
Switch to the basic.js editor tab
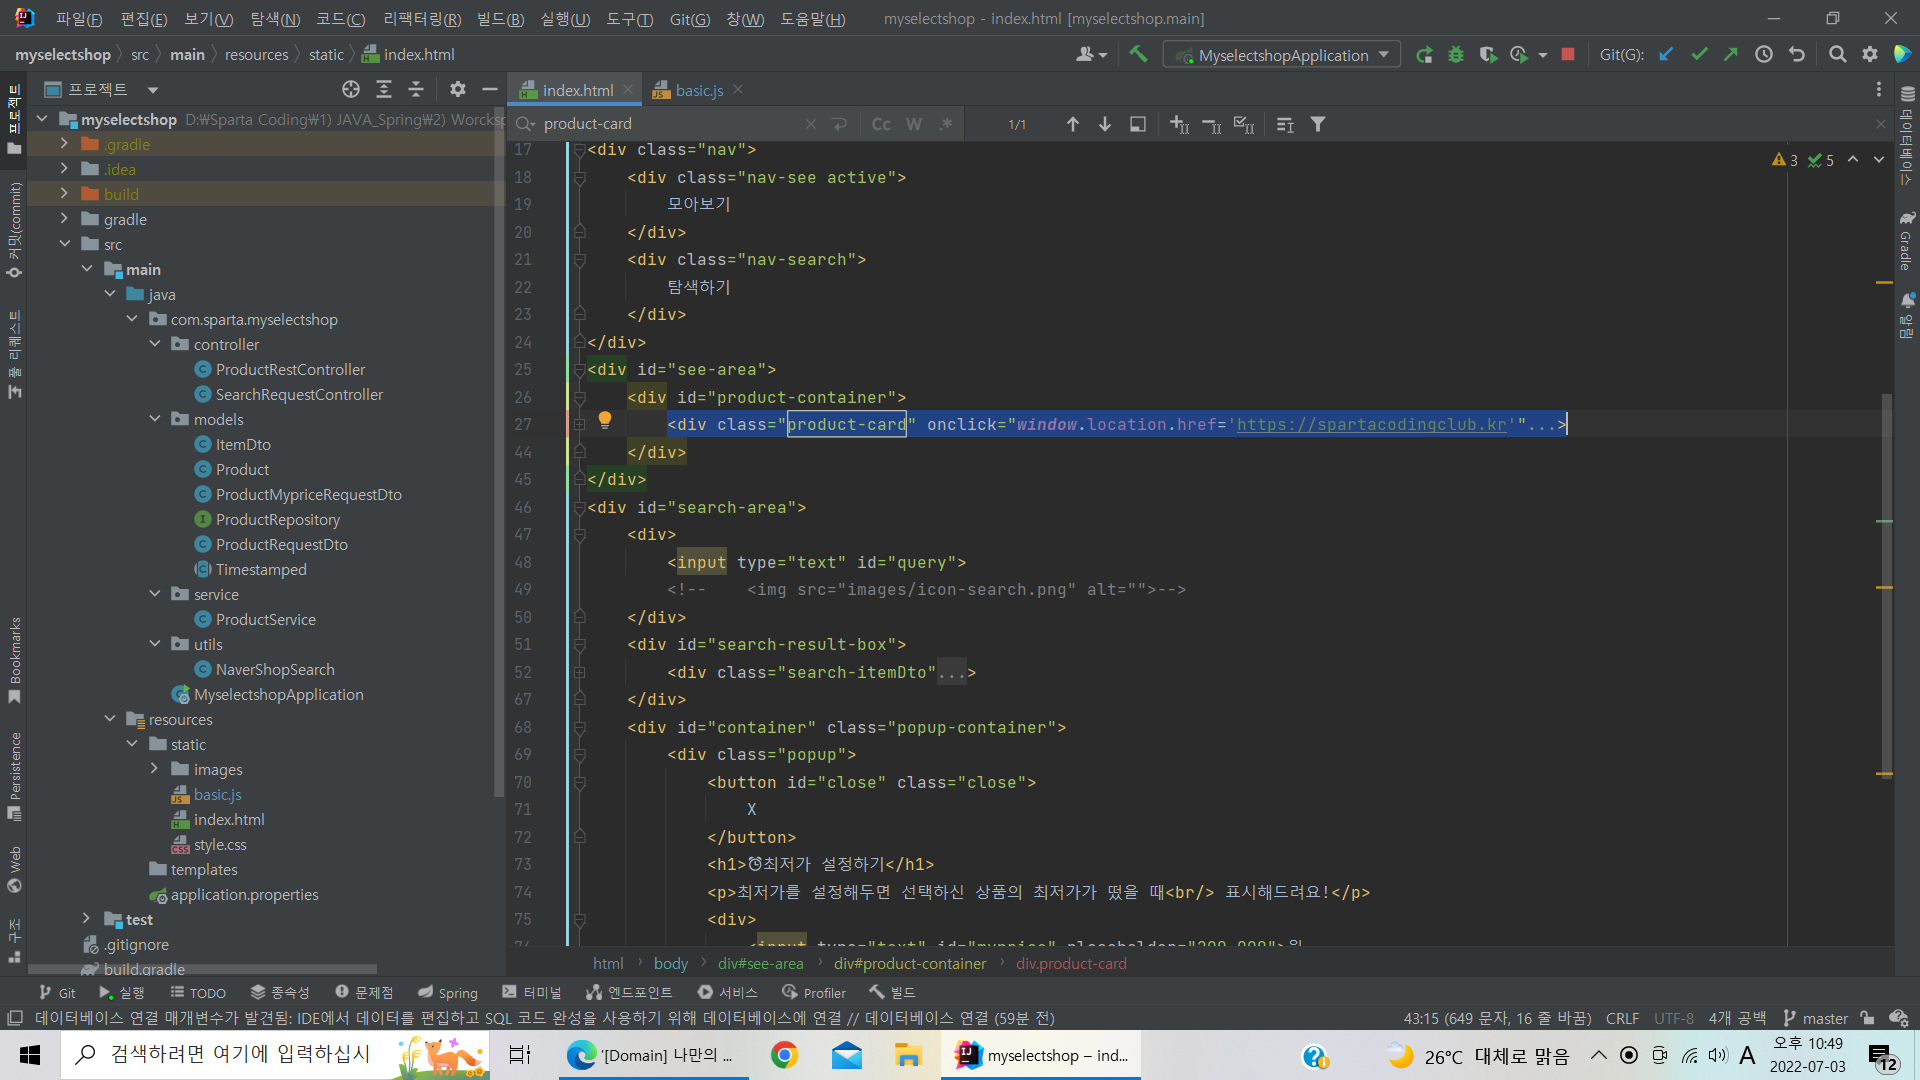(698, 90)
